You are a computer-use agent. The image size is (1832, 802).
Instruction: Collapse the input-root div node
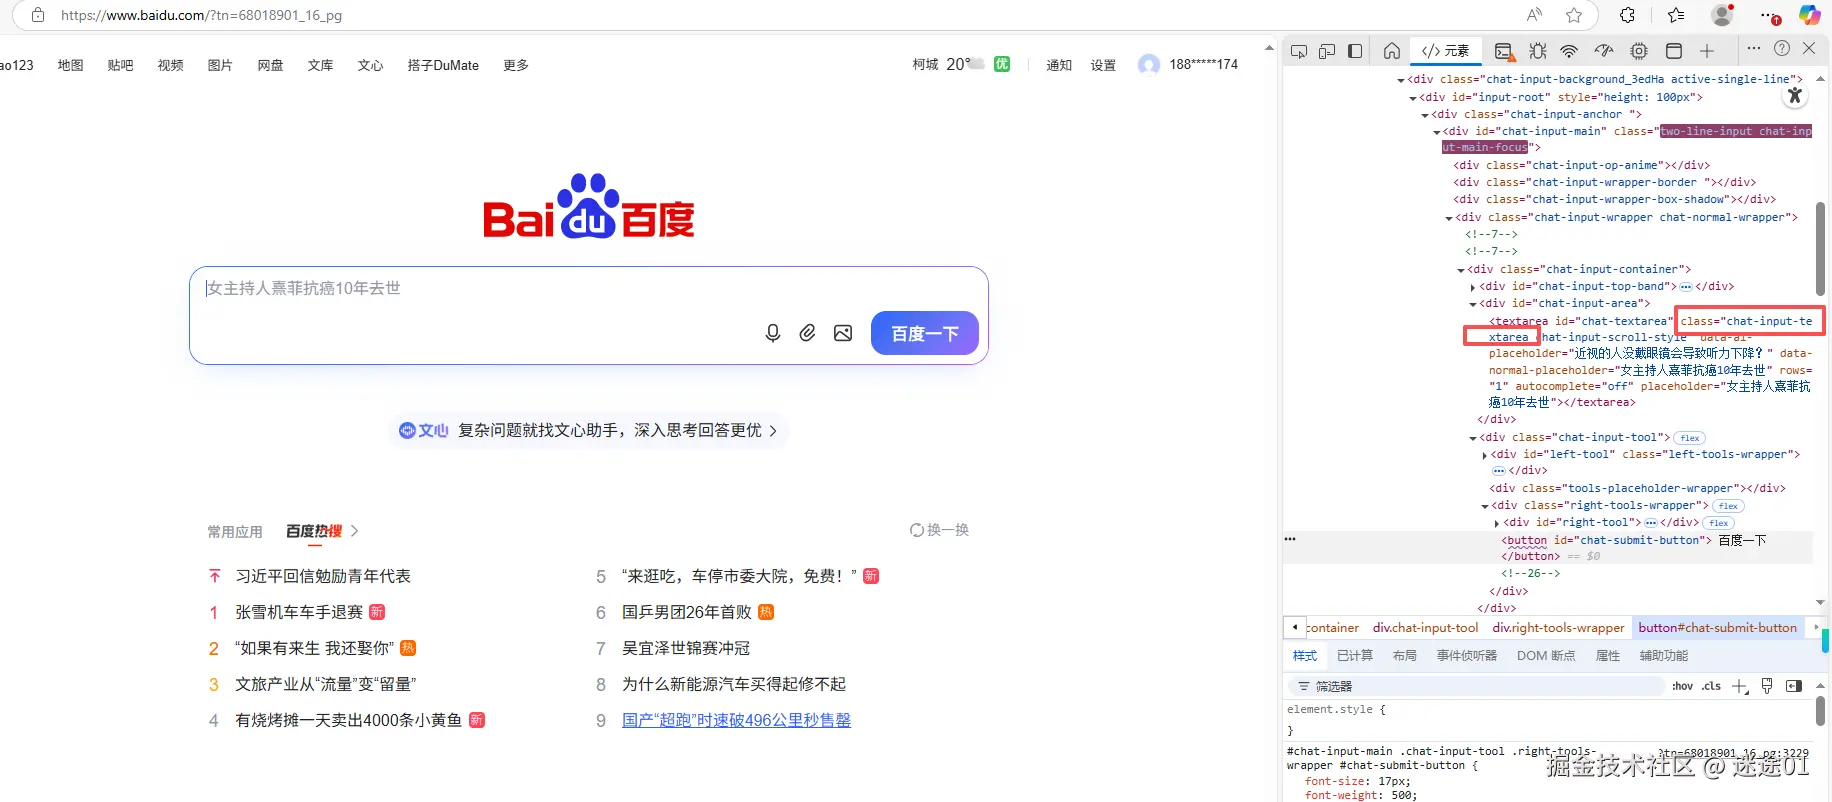1413,98
